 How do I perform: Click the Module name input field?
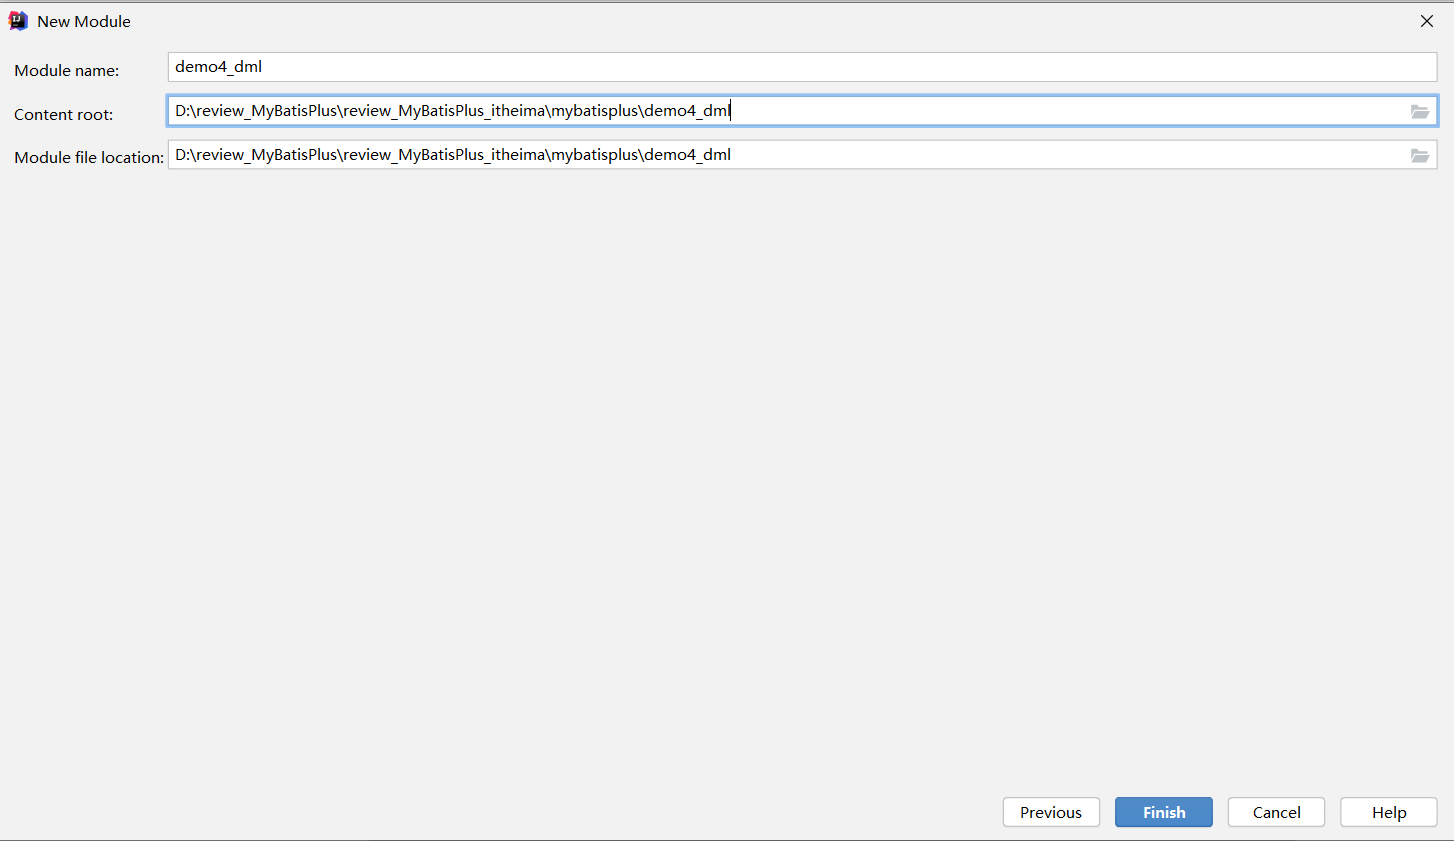pyautogui.click(x=802, y=67)
